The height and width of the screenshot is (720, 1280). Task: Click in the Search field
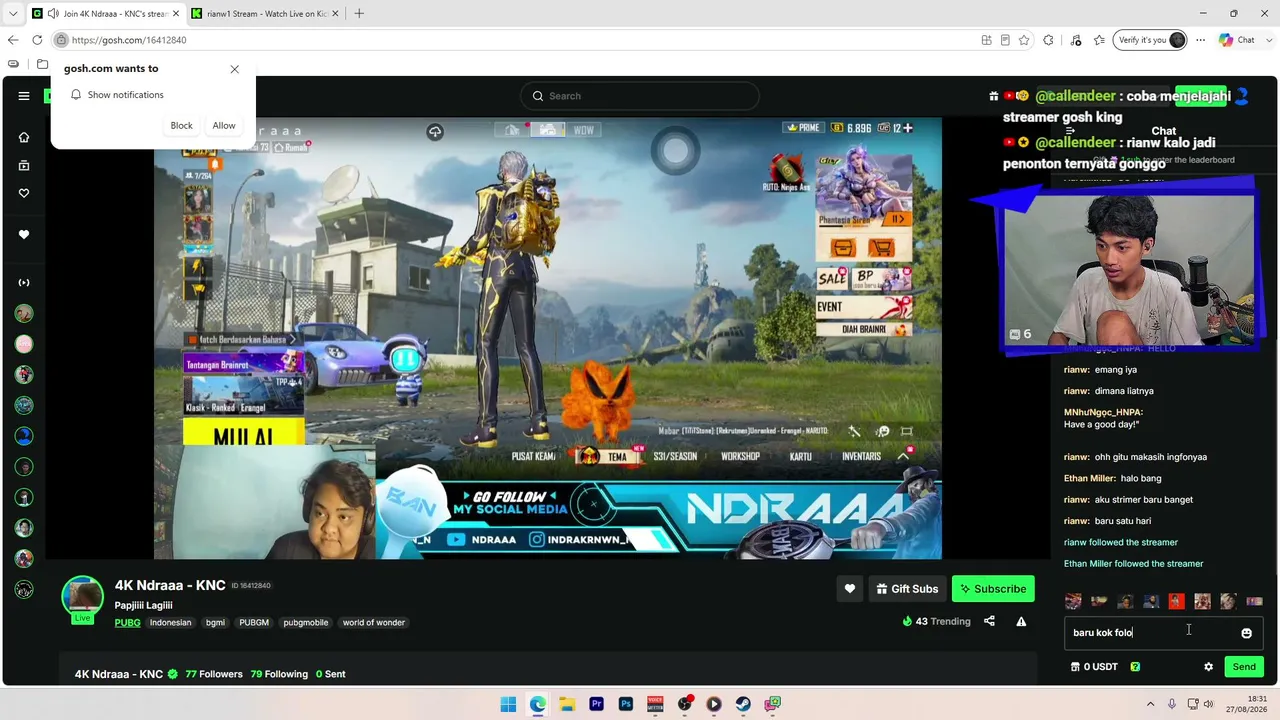click(x=640, y=96)
